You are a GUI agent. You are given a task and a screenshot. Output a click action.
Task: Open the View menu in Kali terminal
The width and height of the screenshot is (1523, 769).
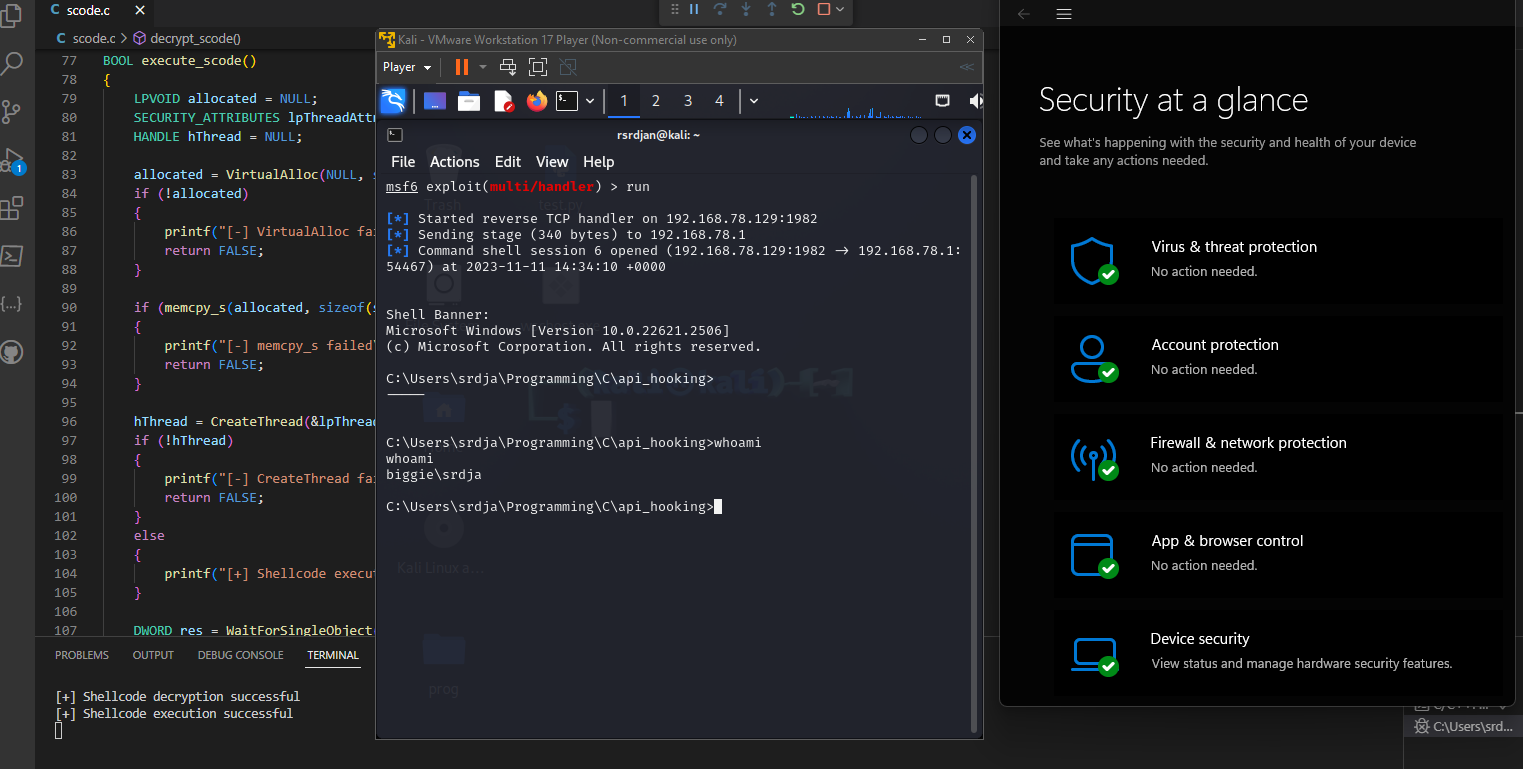coord(552,162)
